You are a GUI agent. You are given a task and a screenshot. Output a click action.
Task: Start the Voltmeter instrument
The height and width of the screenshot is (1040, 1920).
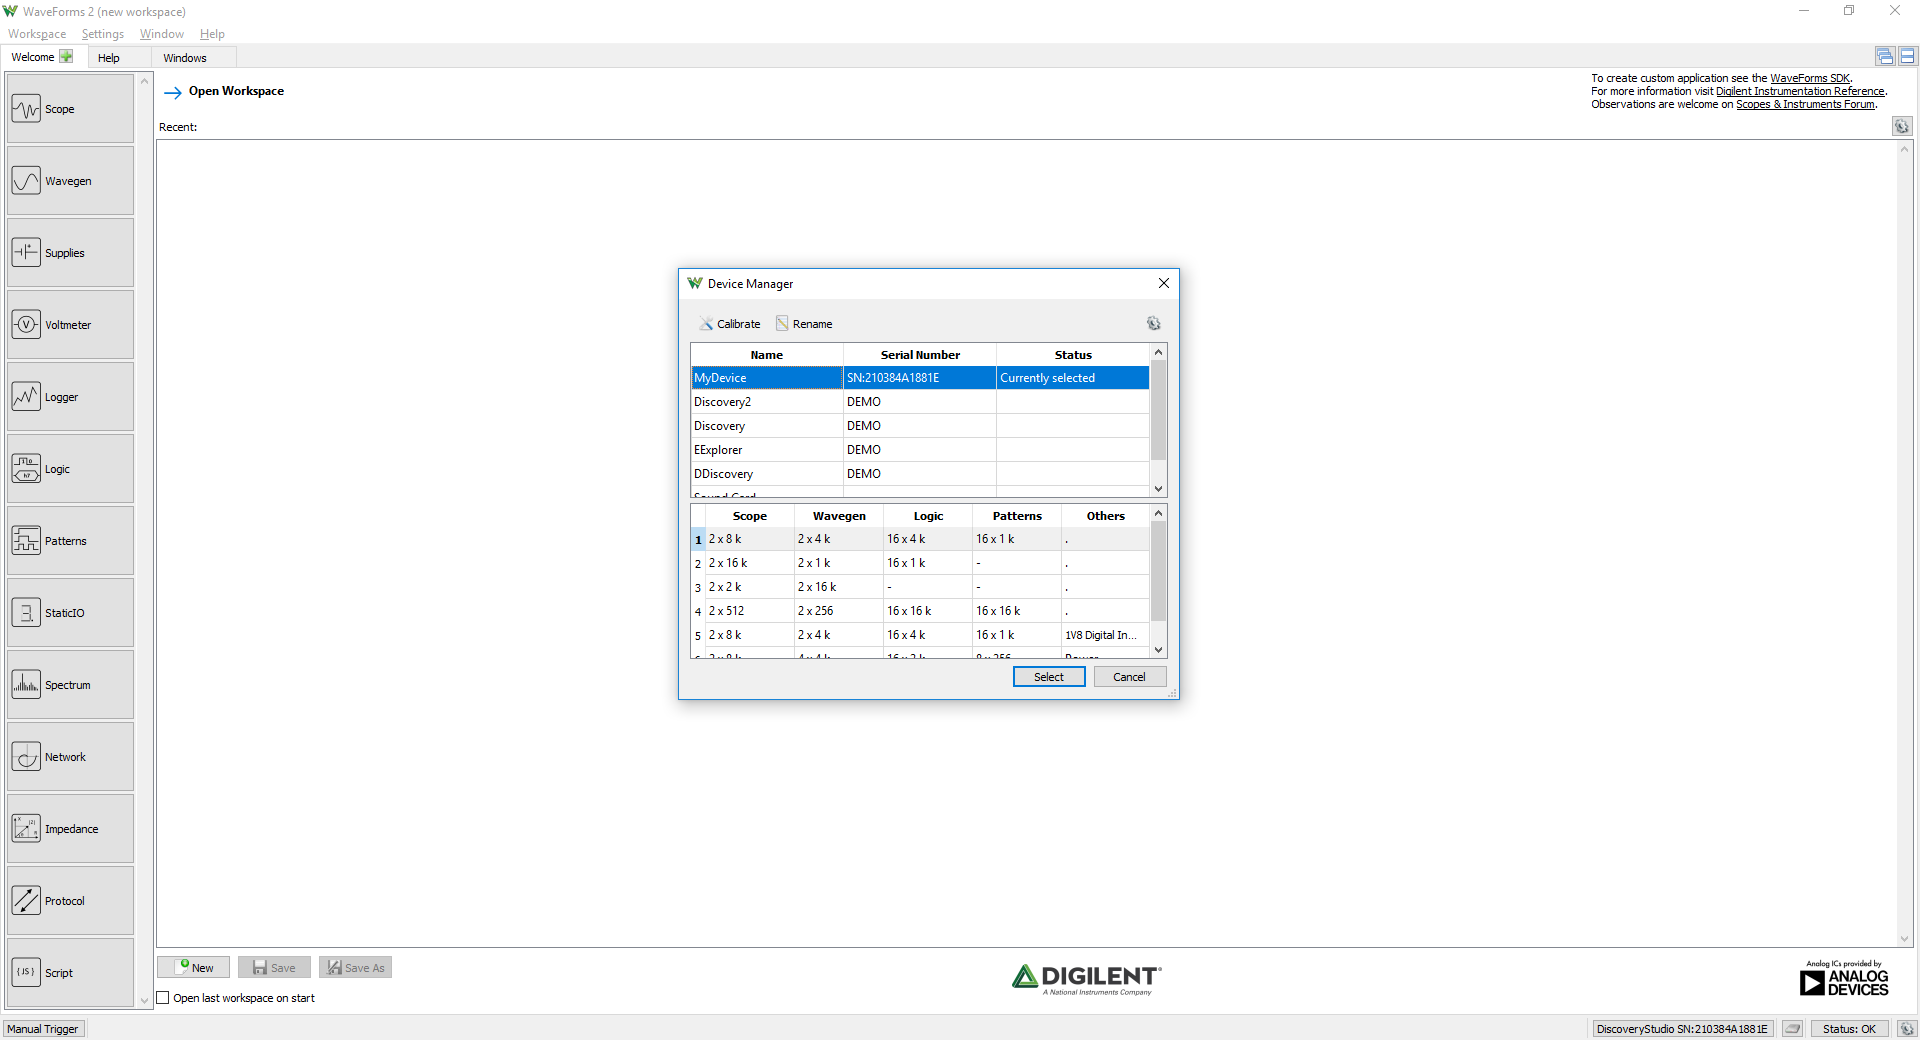point(70,325)
